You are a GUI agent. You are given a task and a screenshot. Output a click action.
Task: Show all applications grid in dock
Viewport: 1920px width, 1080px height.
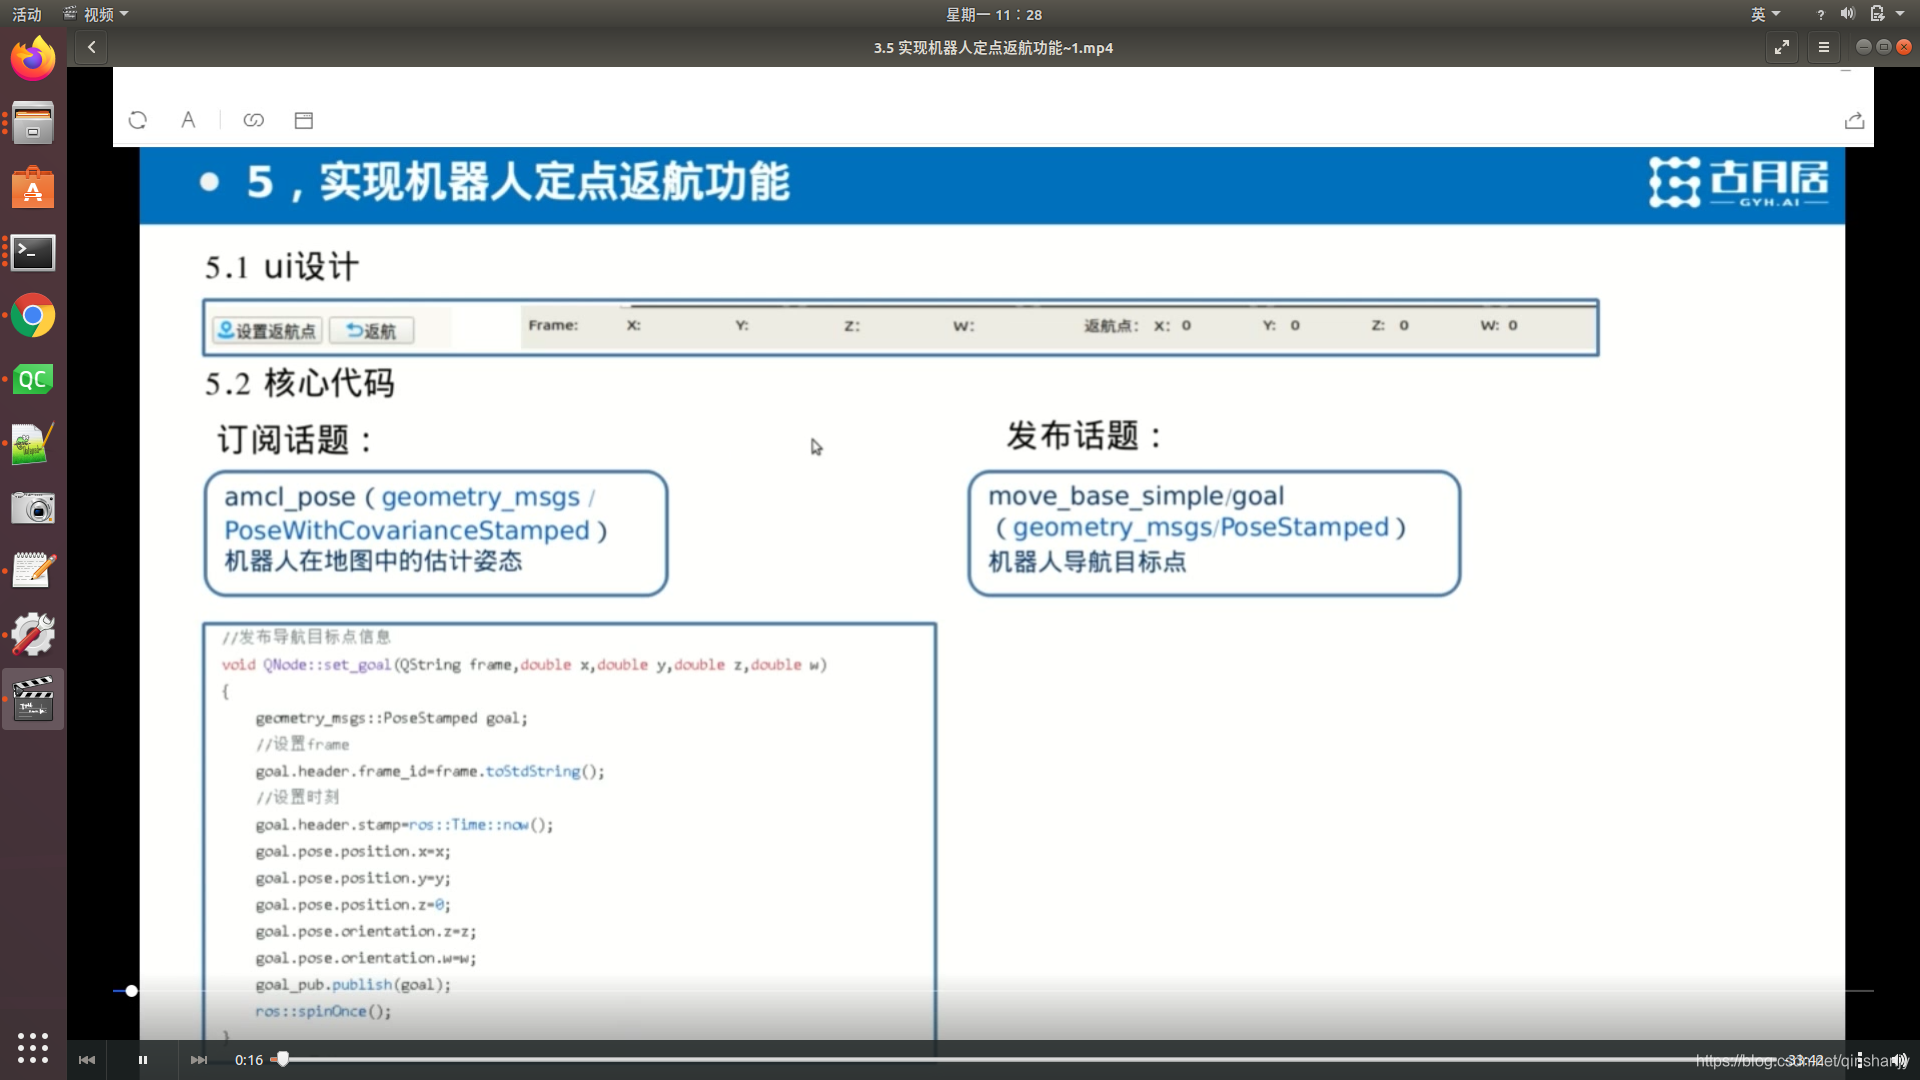[x=33, y=1047]
